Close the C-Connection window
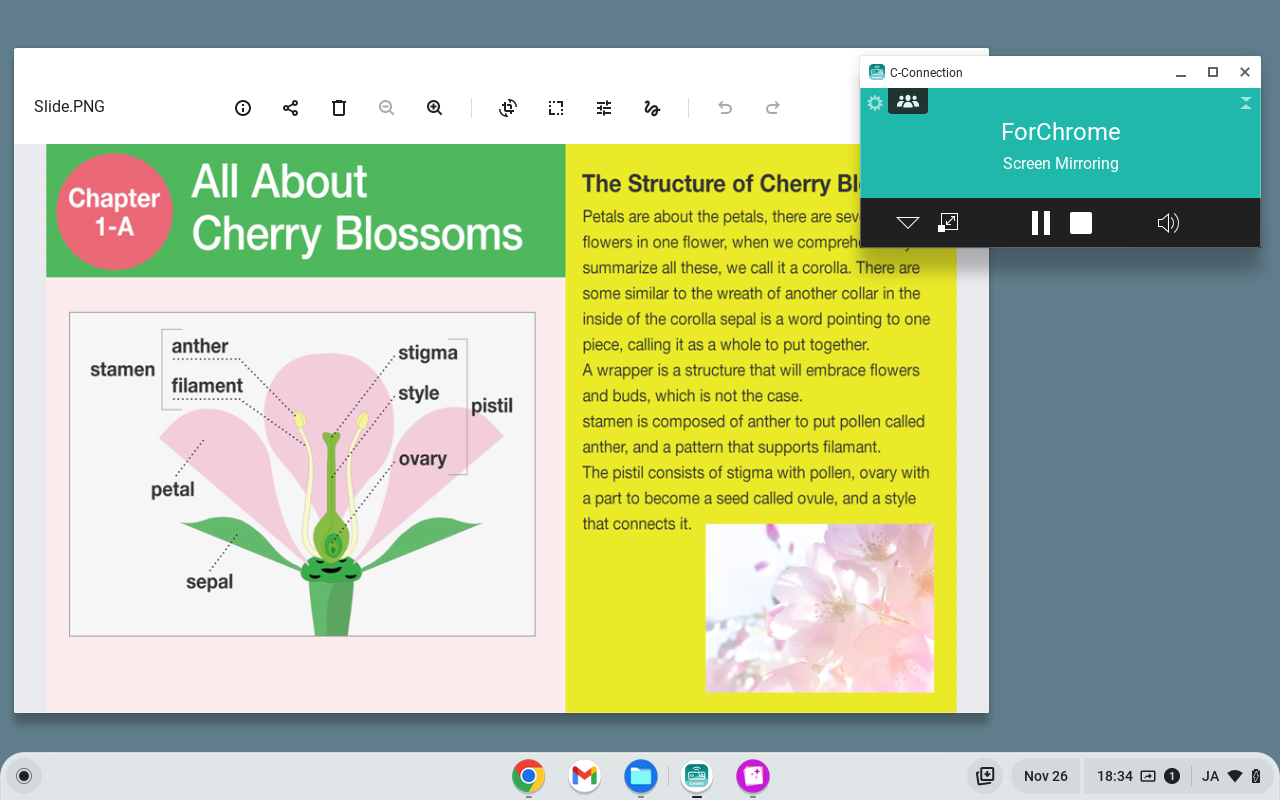This screenshot has width=1280, height=800. pyautogui.click(x=1245, y=72)
